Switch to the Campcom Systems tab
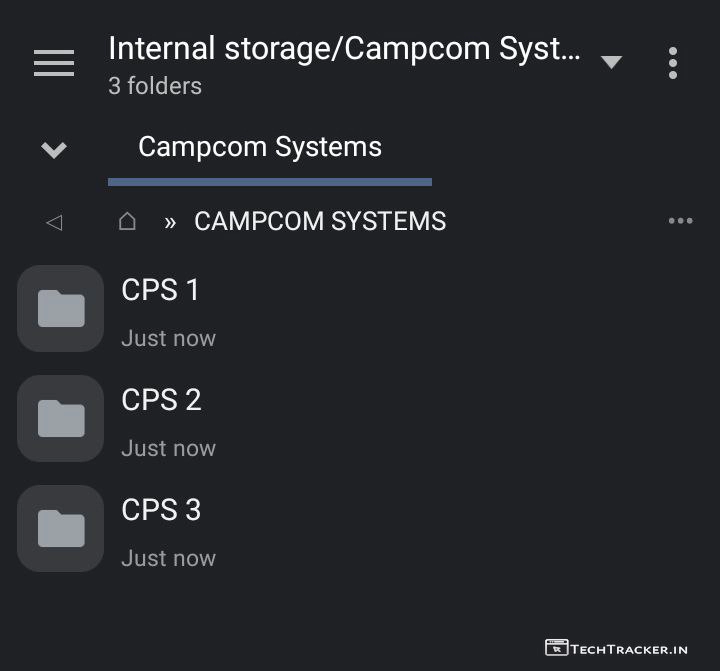Image resolution: width=720 pixels, height=671 pixels. pyautogui.click(x=260, y=147)
